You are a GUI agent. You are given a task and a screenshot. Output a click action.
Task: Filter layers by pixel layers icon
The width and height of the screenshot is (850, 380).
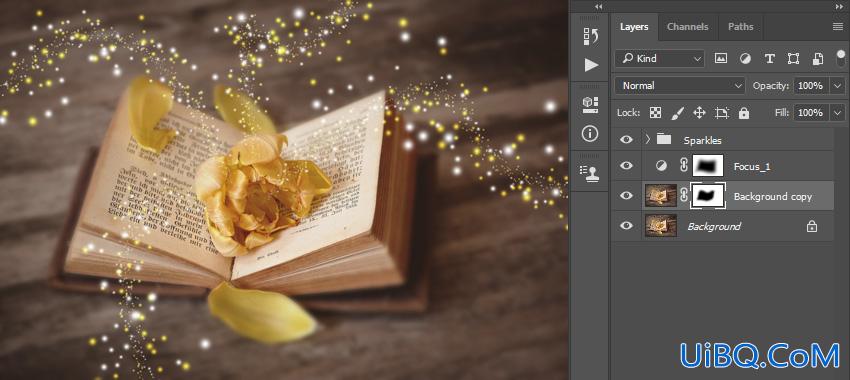click(720, 59)
